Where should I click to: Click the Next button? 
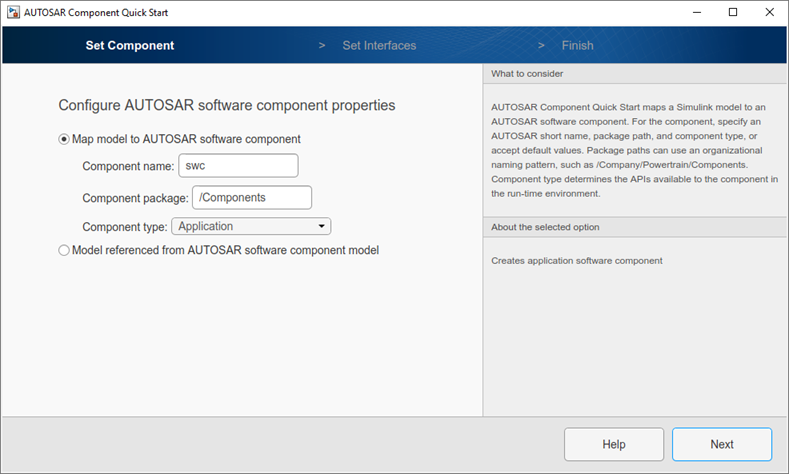(722, 444)
